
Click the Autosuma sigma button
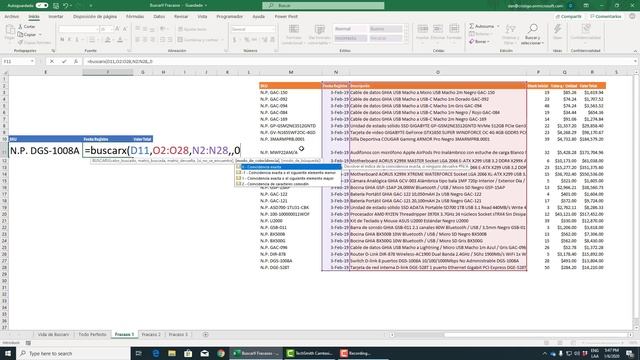[x=482, y=26]
